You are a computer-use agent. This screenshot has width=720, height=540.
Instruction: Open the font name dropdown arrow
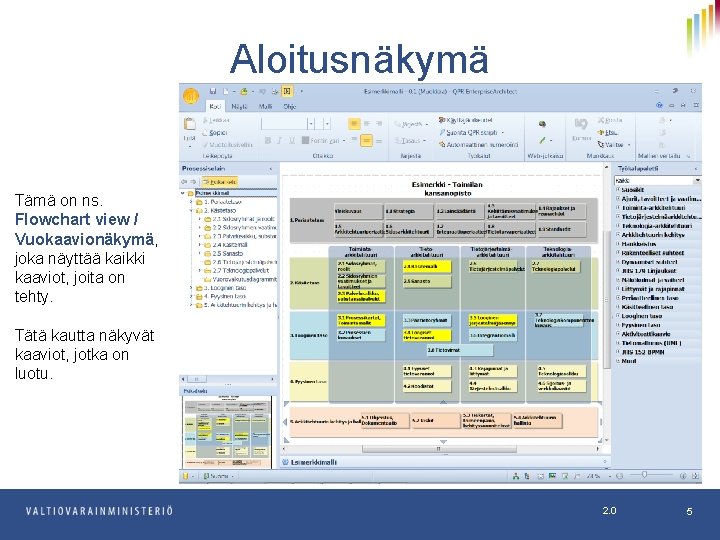pos(311,124)
